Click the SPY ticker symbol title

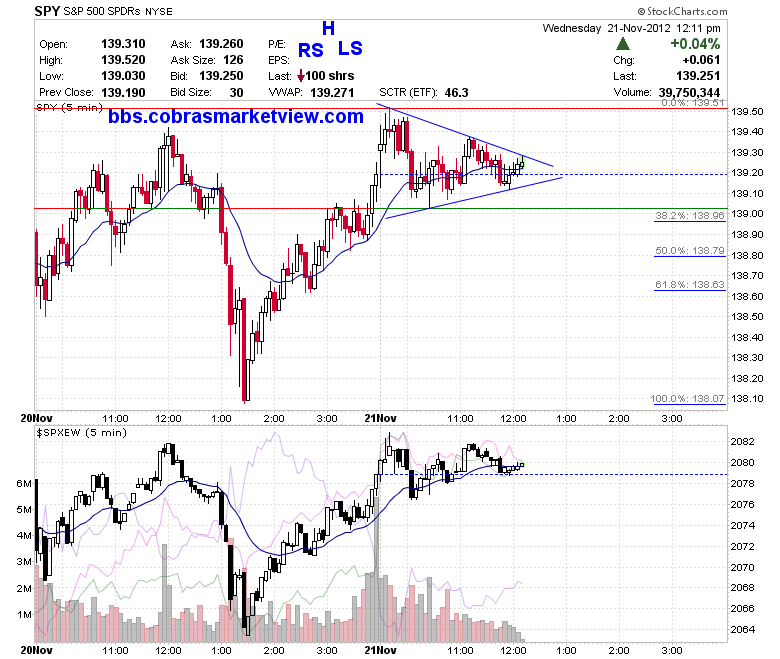click(47, 11)
